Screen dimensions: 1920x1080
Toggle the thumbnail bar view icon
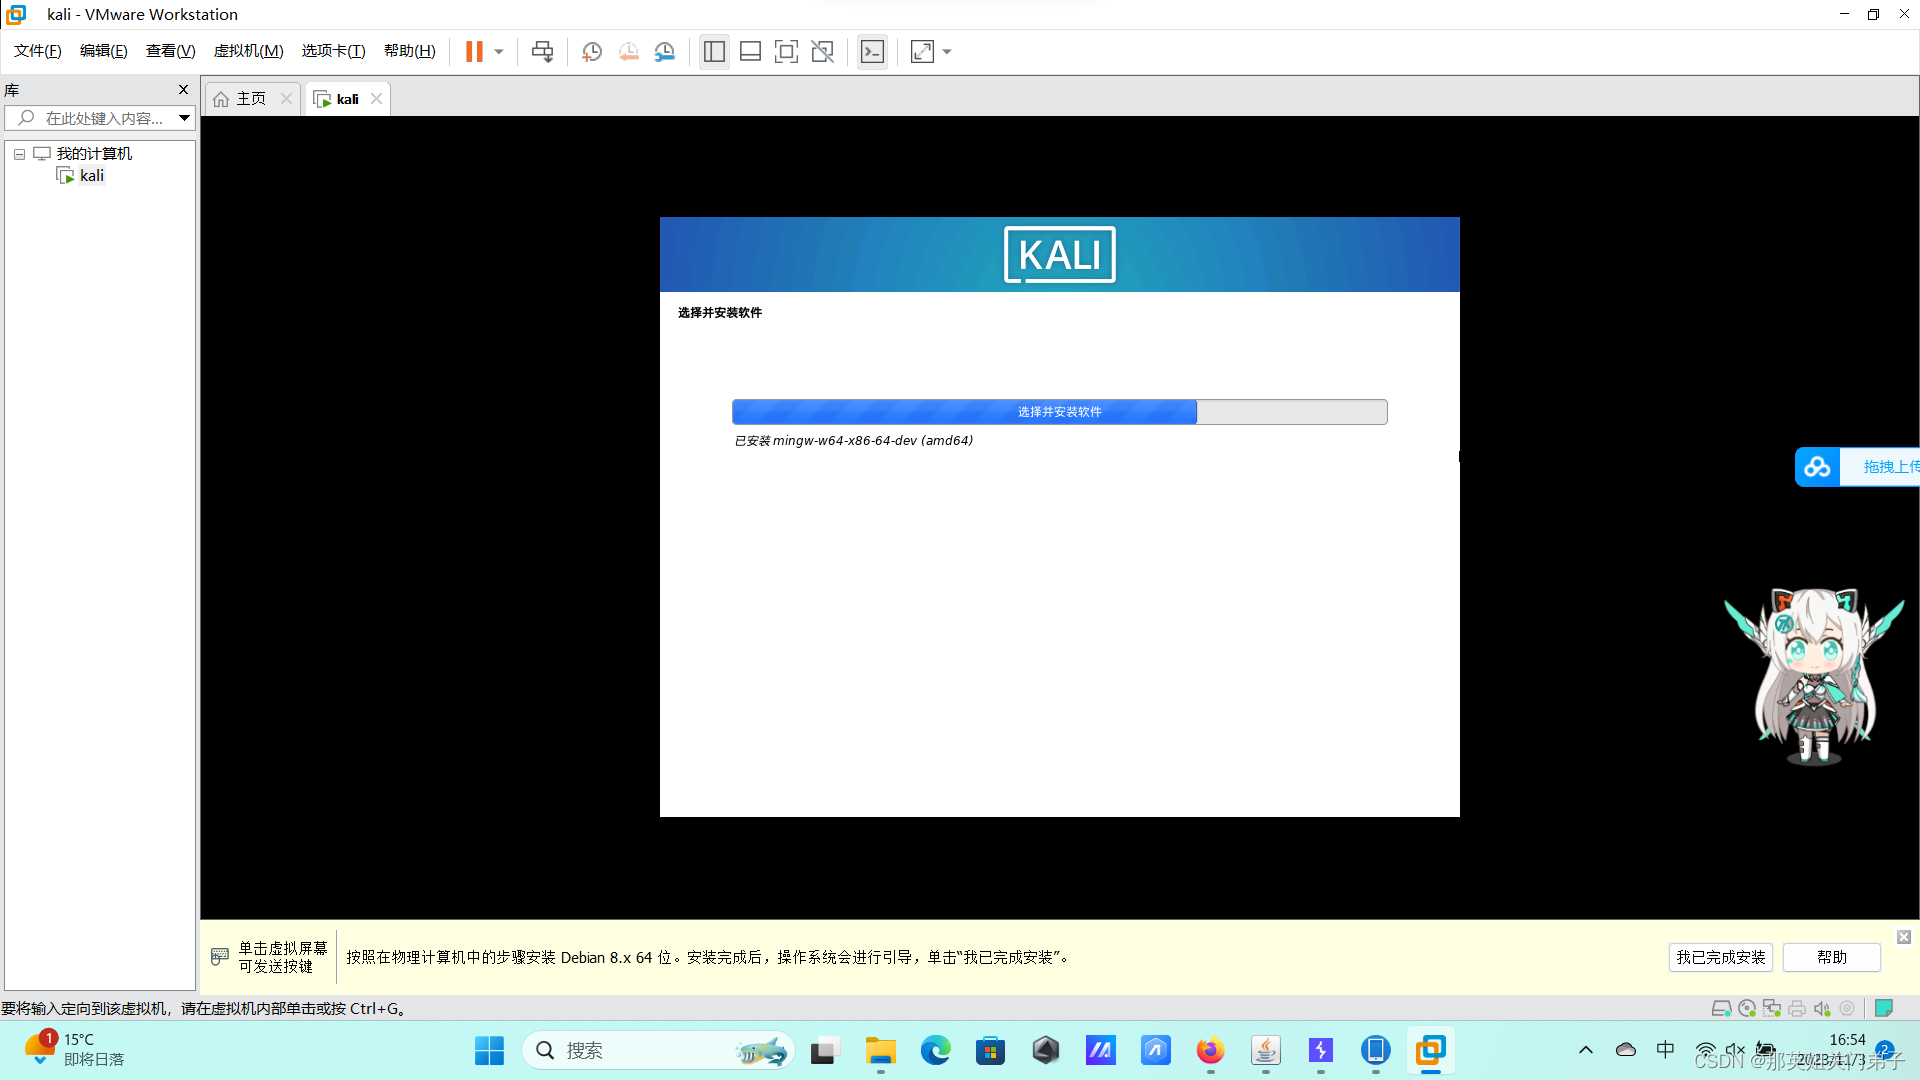coord(750,52)
